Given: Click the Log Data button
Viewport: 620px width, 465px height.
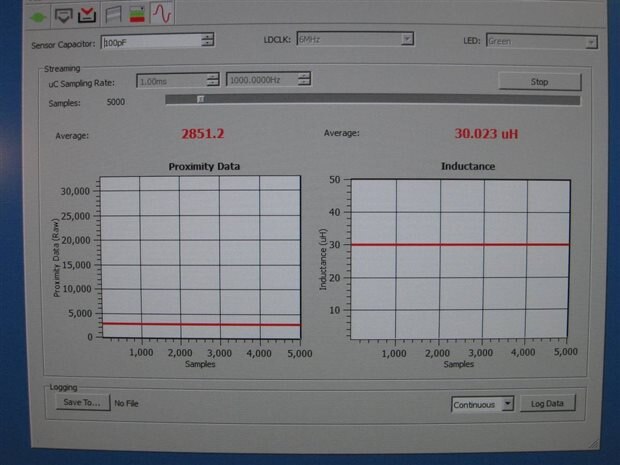Looking at the screenshot, I should (x=547, y=404).
